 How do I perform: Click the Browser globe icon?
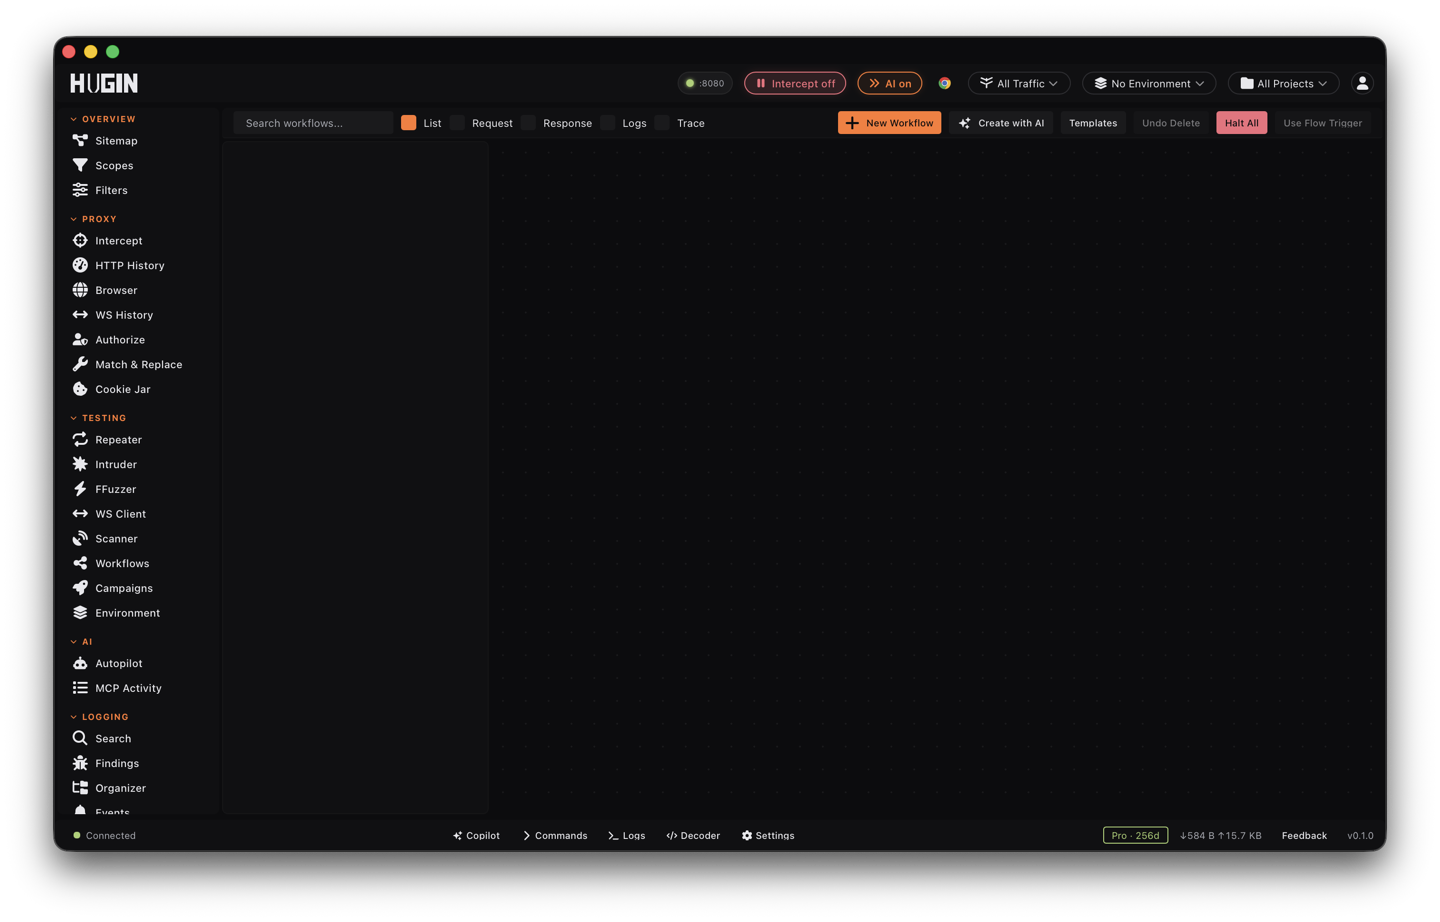tap(80, 290)
